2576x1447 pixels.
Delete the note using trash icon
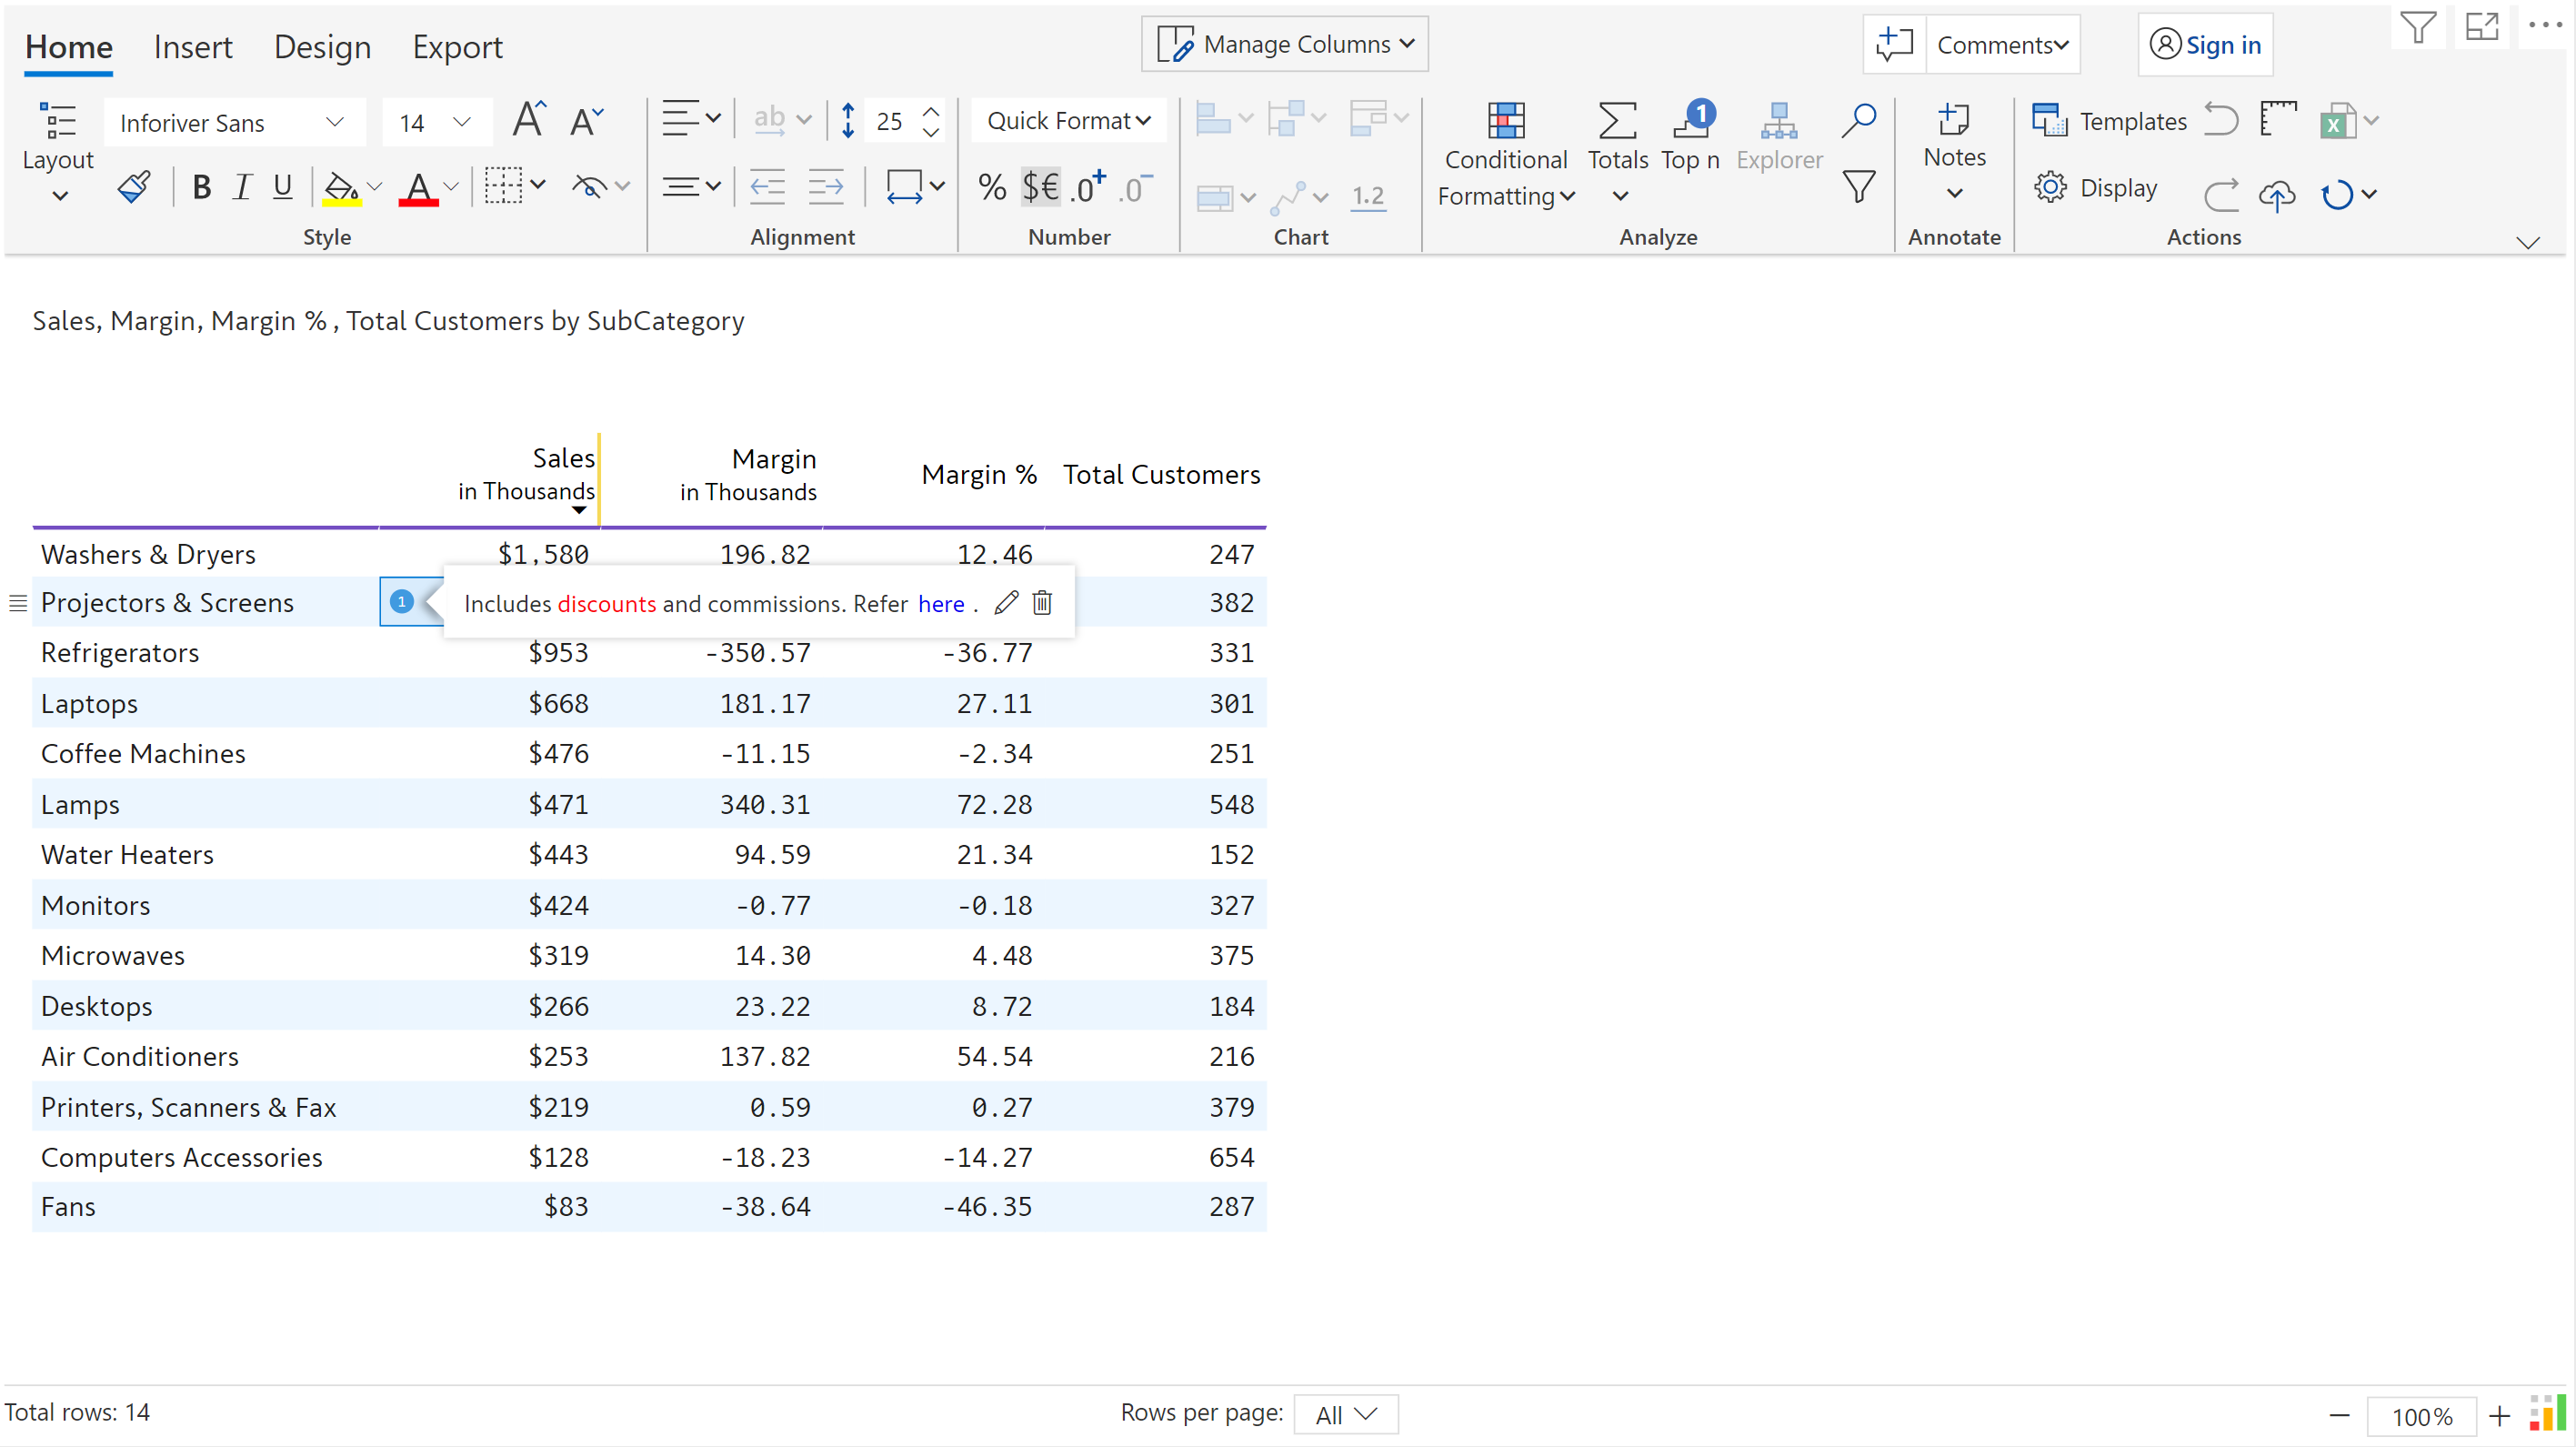pyautogui.click(x=1042, y=603)
